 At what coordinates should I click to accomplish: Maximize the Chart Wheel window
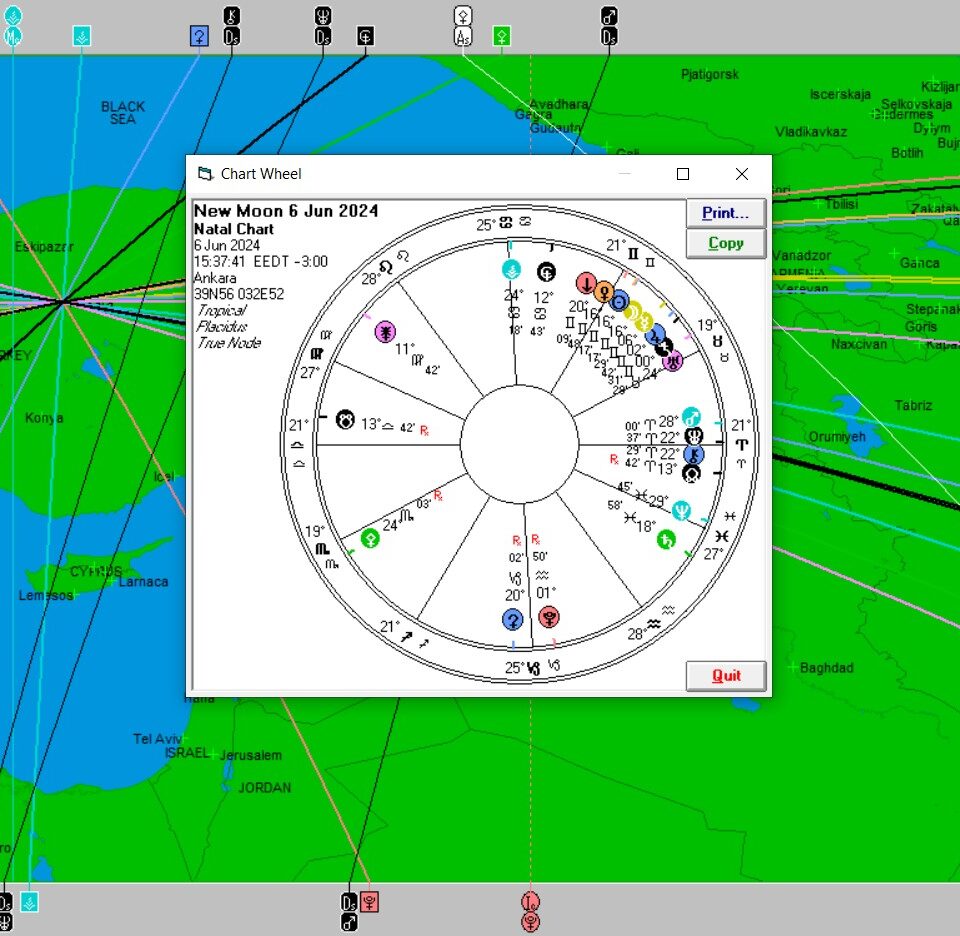(683, 174)
